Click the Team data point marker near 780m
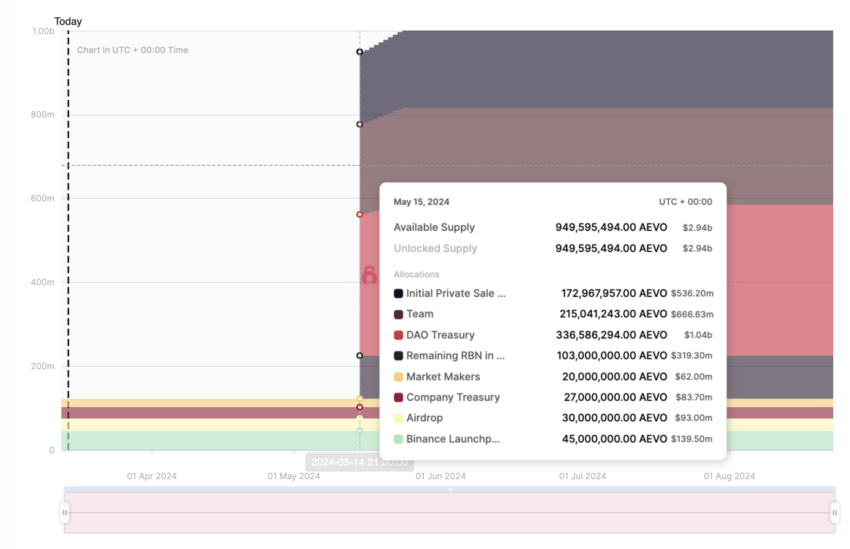850x549 pixels. click(x=359, y=124)
